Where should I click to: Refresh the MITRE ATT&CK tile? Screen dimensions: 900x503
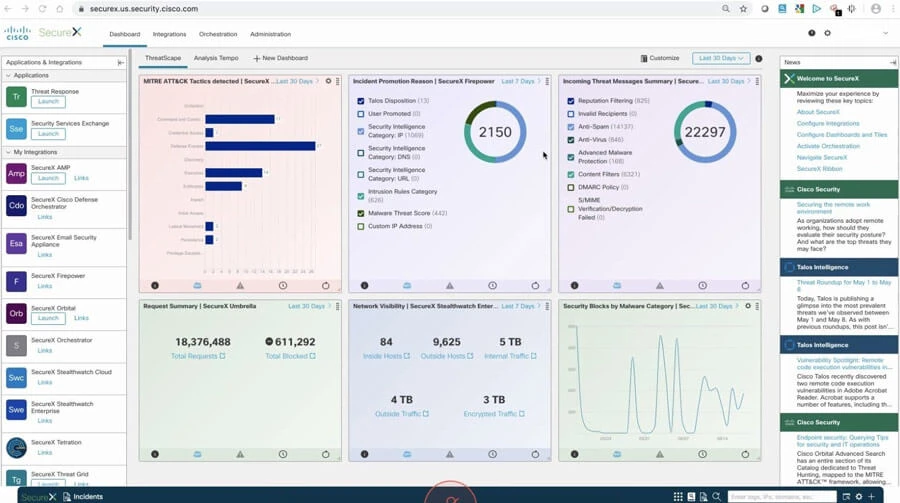click(x=325, y=285)
